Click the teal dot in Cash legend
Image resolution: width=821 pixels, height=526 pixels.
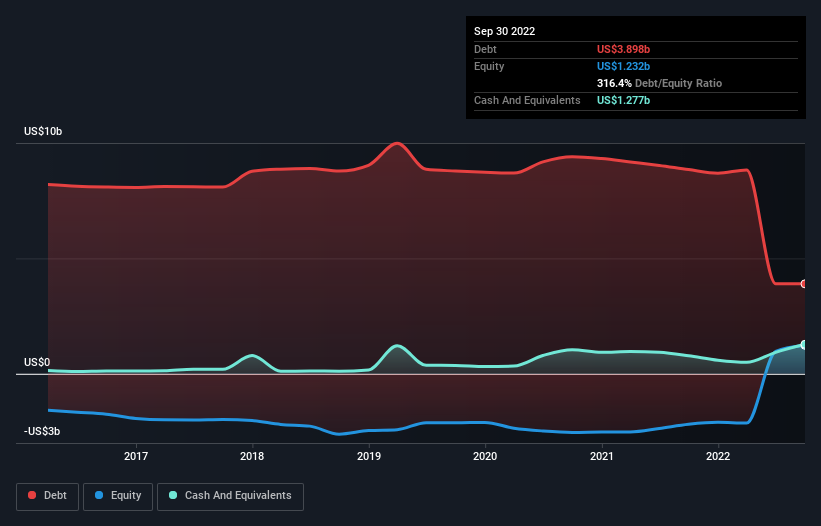(173, 495)
